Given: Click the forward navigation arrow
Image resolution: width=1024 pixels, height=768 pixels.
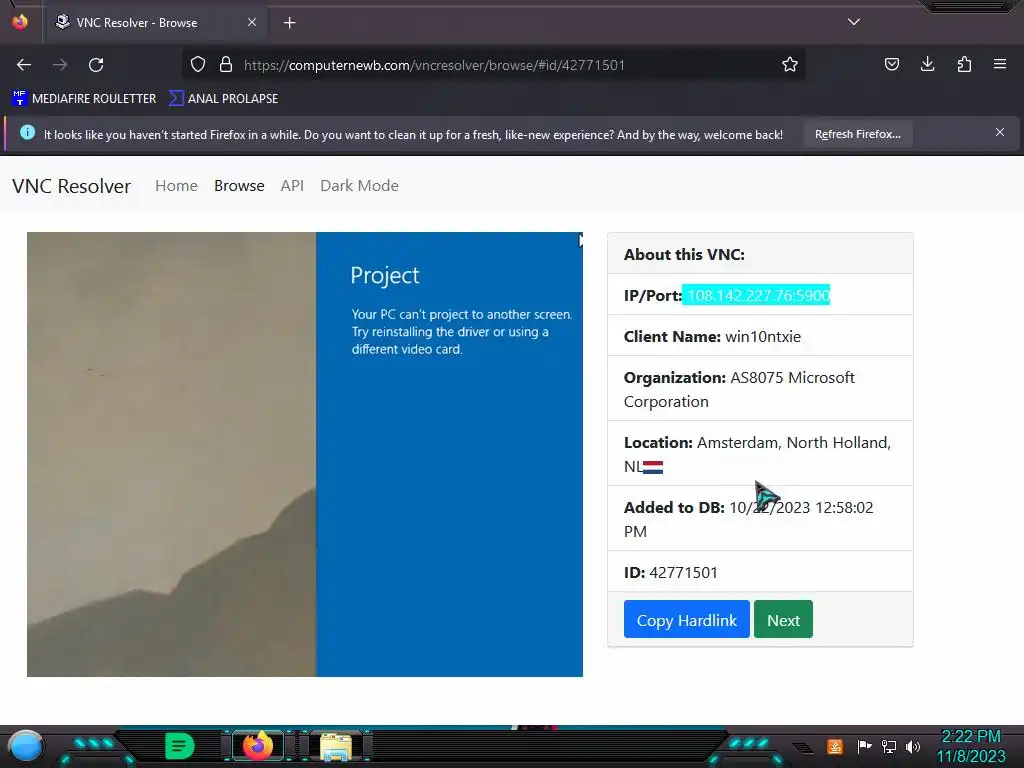Looking at the screenshot, I should (60, 65).
